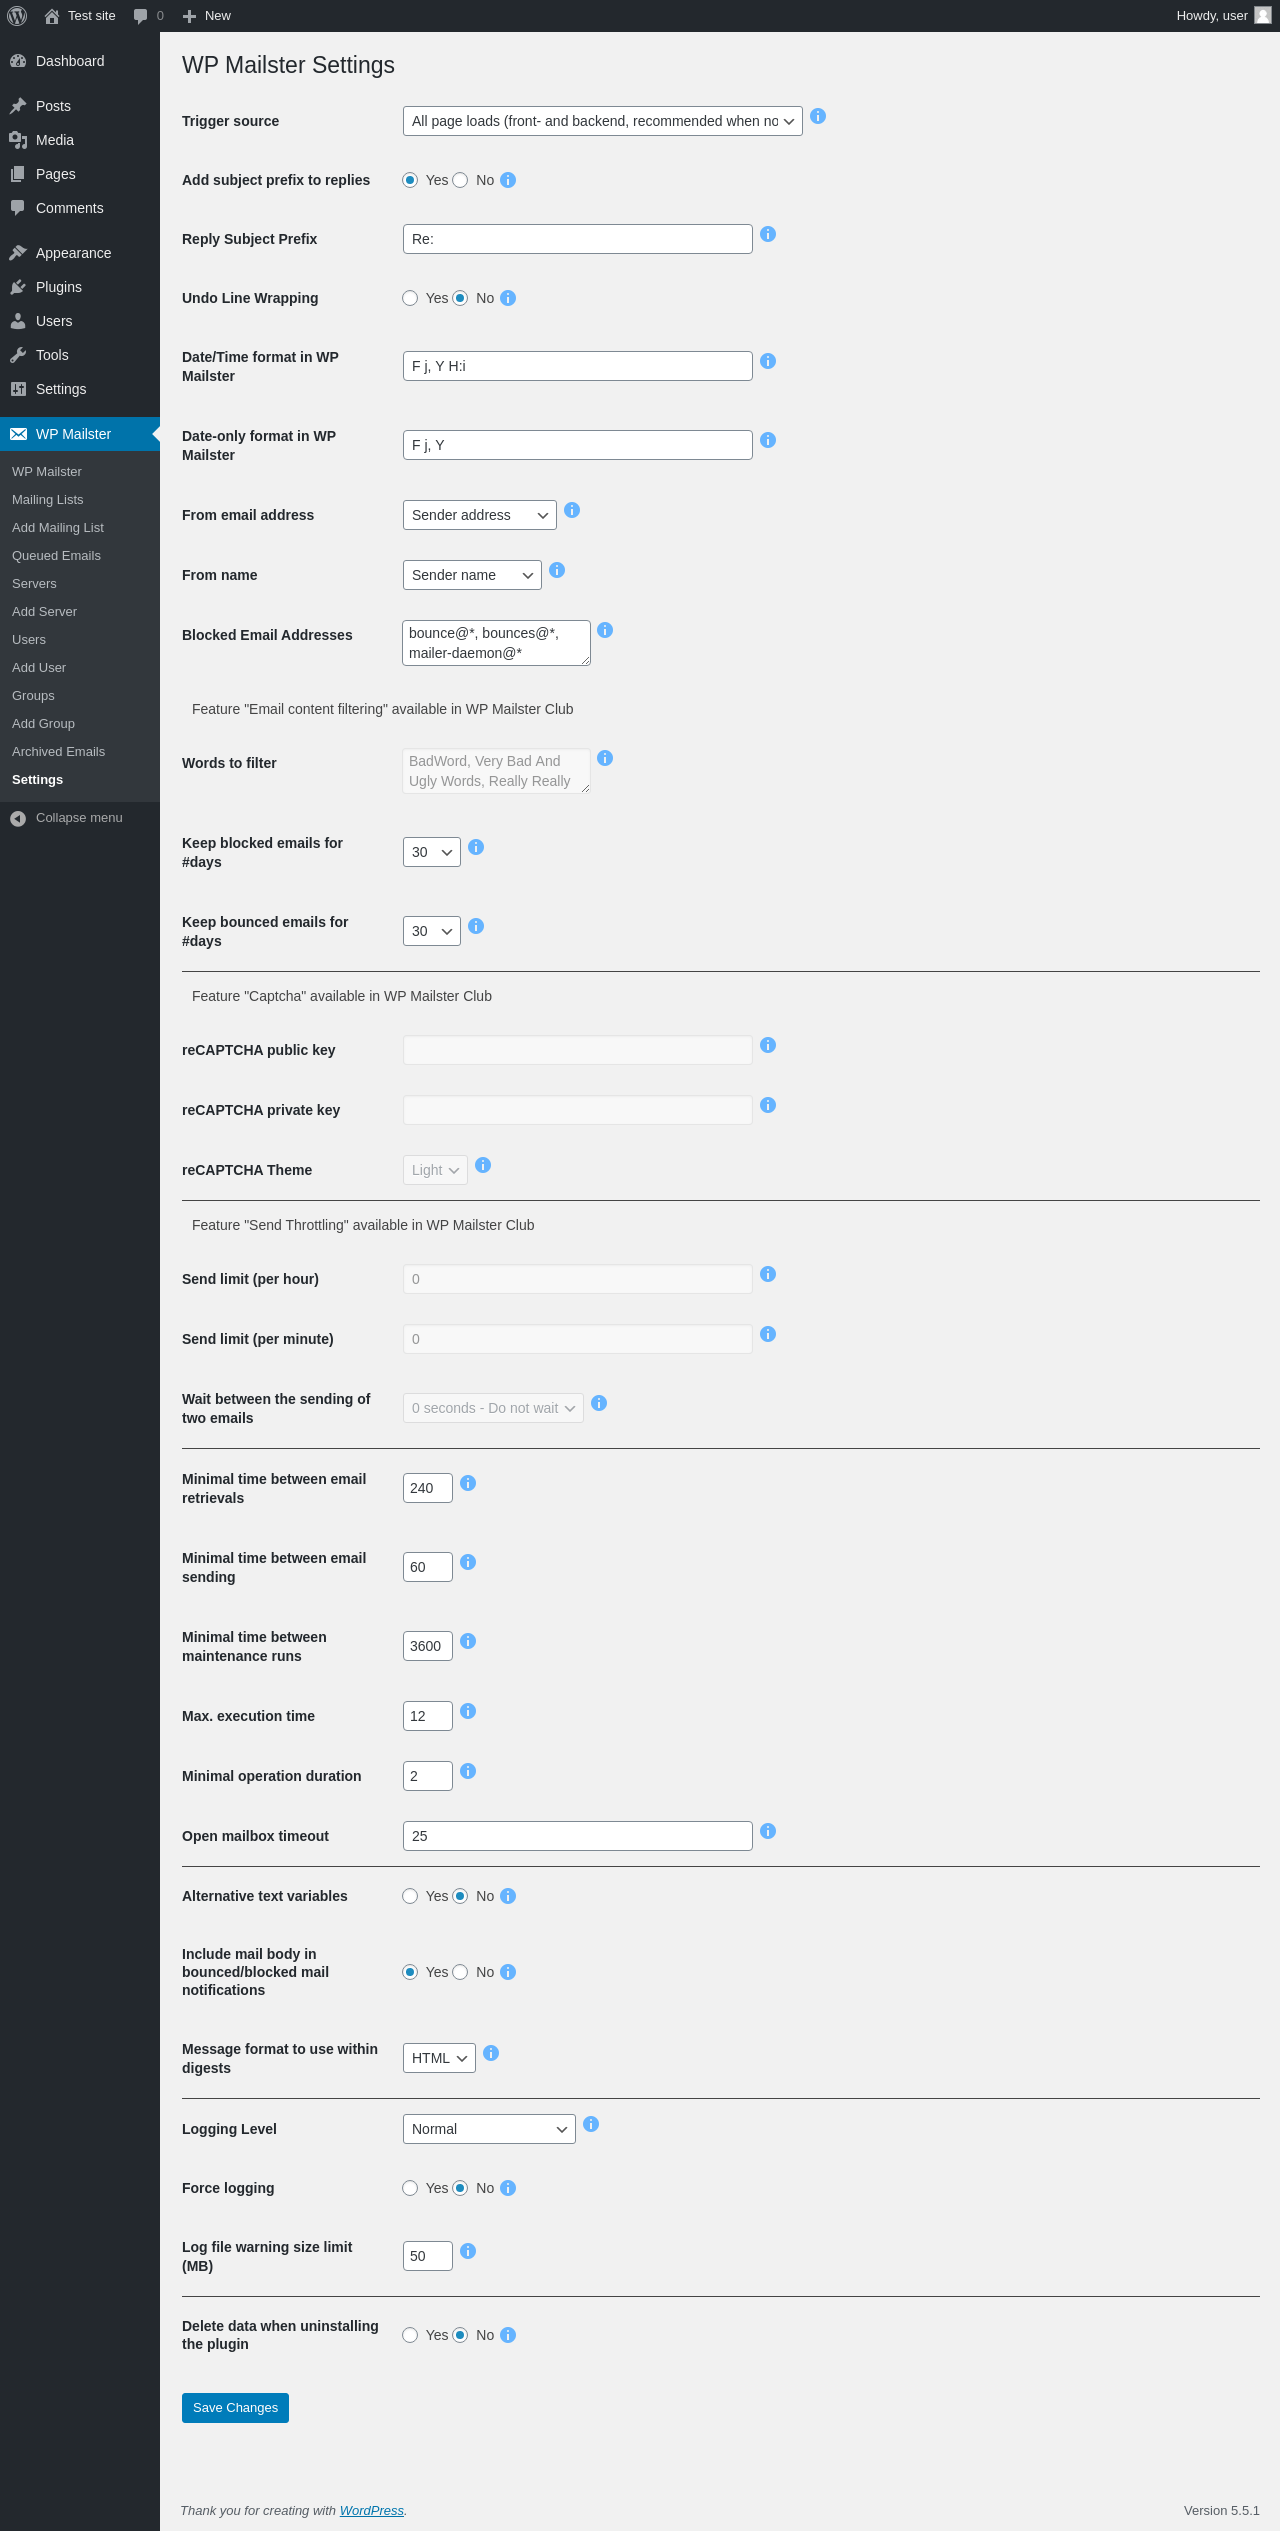Click the Save Changes button
Image resolution: width=1280 pixels, height=2531 pixels.
click(x=235, y=2408)
